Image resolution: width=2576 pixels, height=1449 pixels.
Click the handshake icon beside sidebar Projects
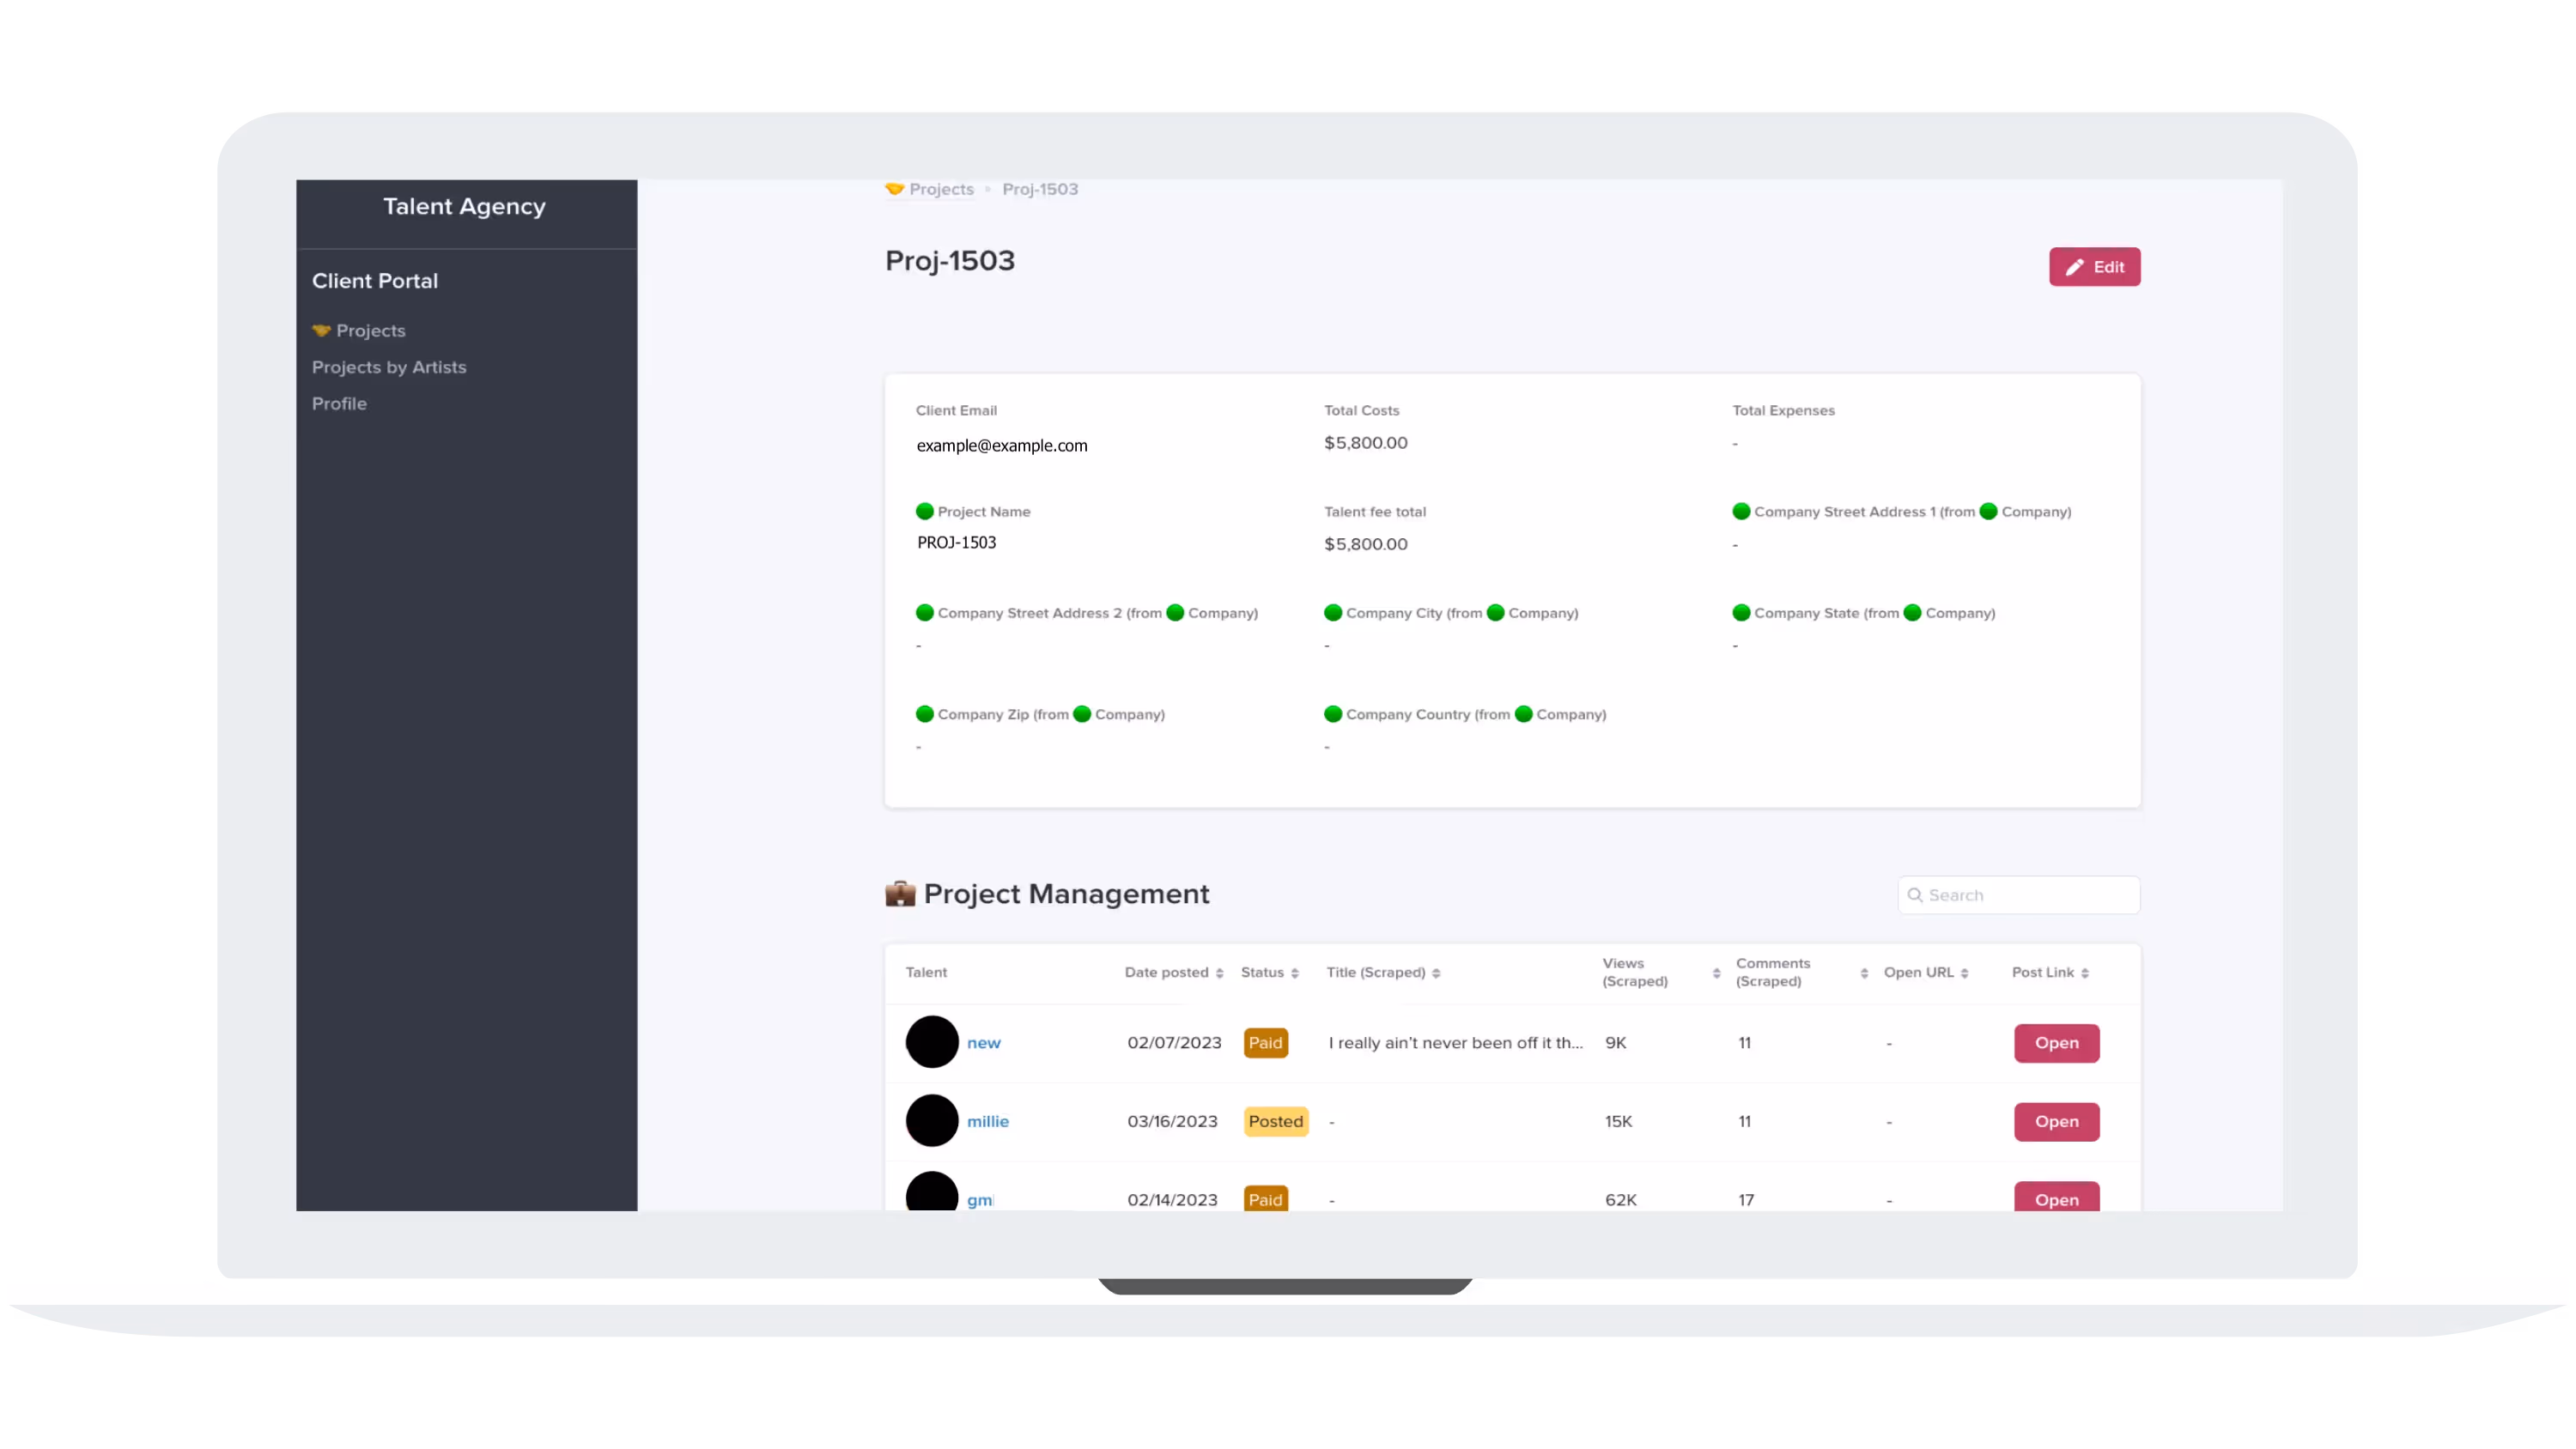(321, 330)
